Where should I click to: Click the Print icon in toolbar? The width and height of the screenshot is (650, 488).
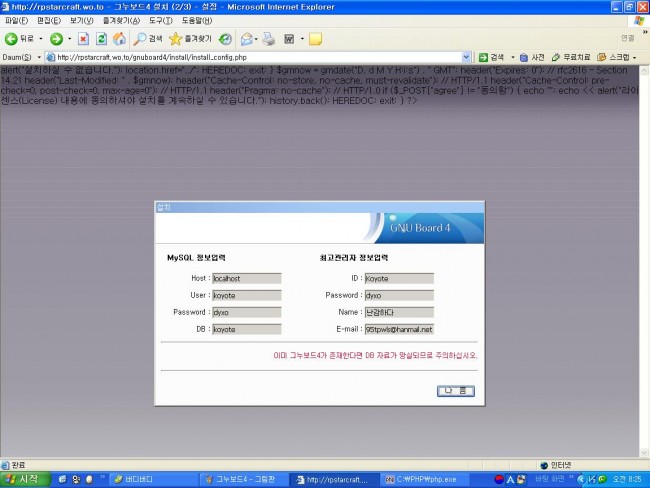pyautogui.click(x=268, y=39)
